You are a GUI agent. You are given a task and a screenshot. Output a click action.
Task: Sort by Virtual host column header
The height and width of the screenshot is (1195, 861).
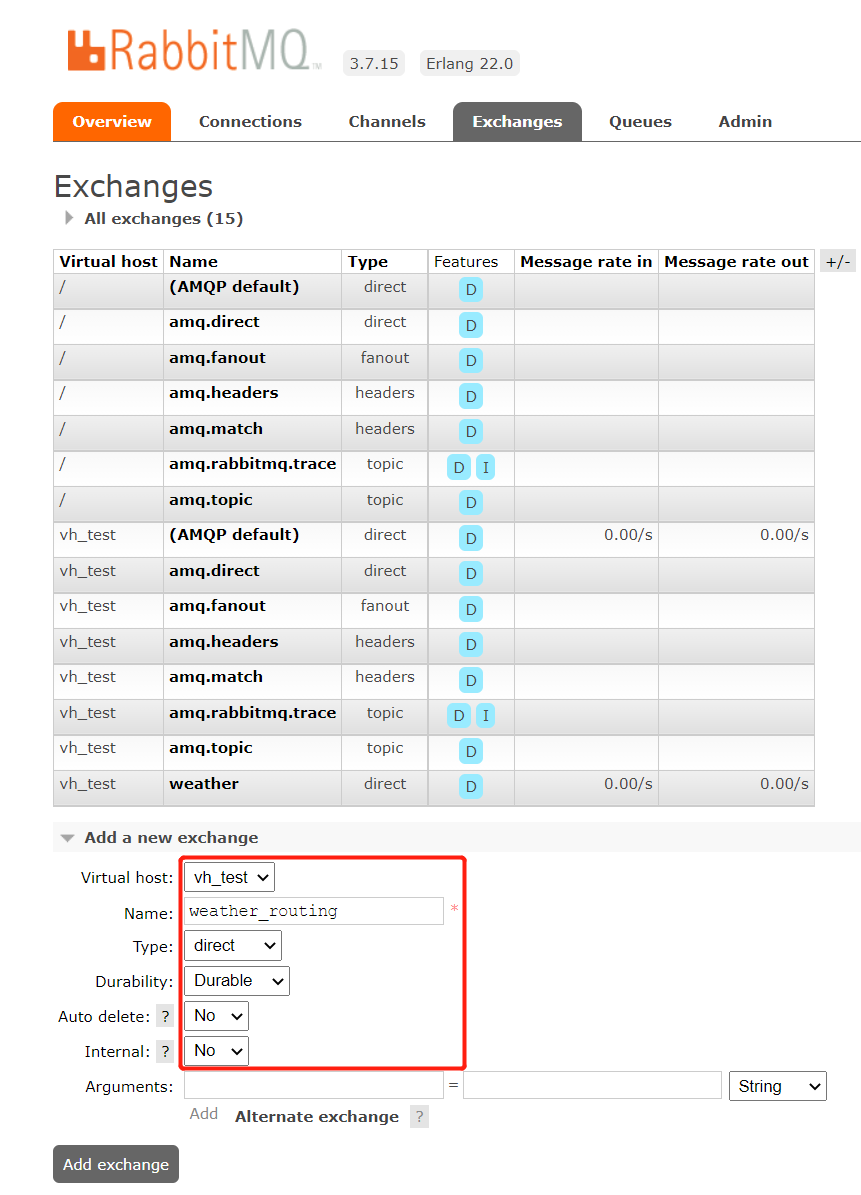(x=108, y=261)
